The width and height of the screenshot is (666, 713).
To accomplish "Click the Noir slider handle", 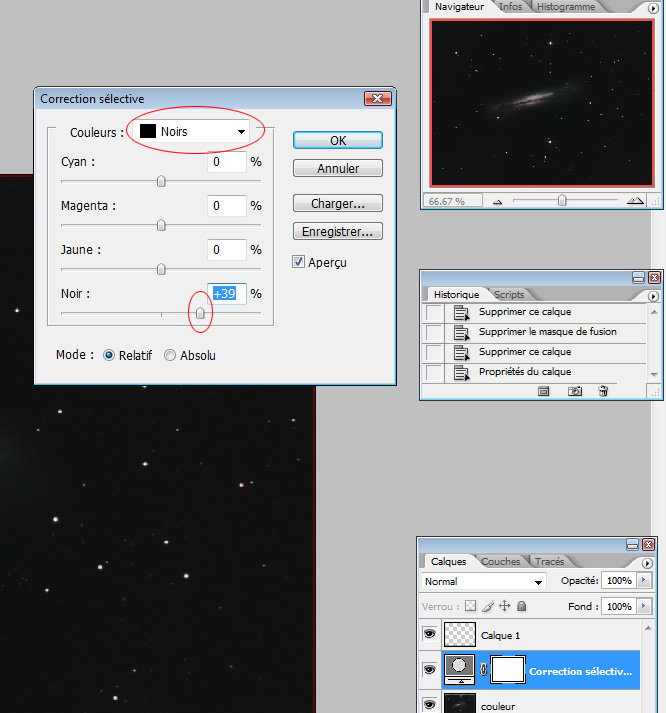I will [200, 313].
